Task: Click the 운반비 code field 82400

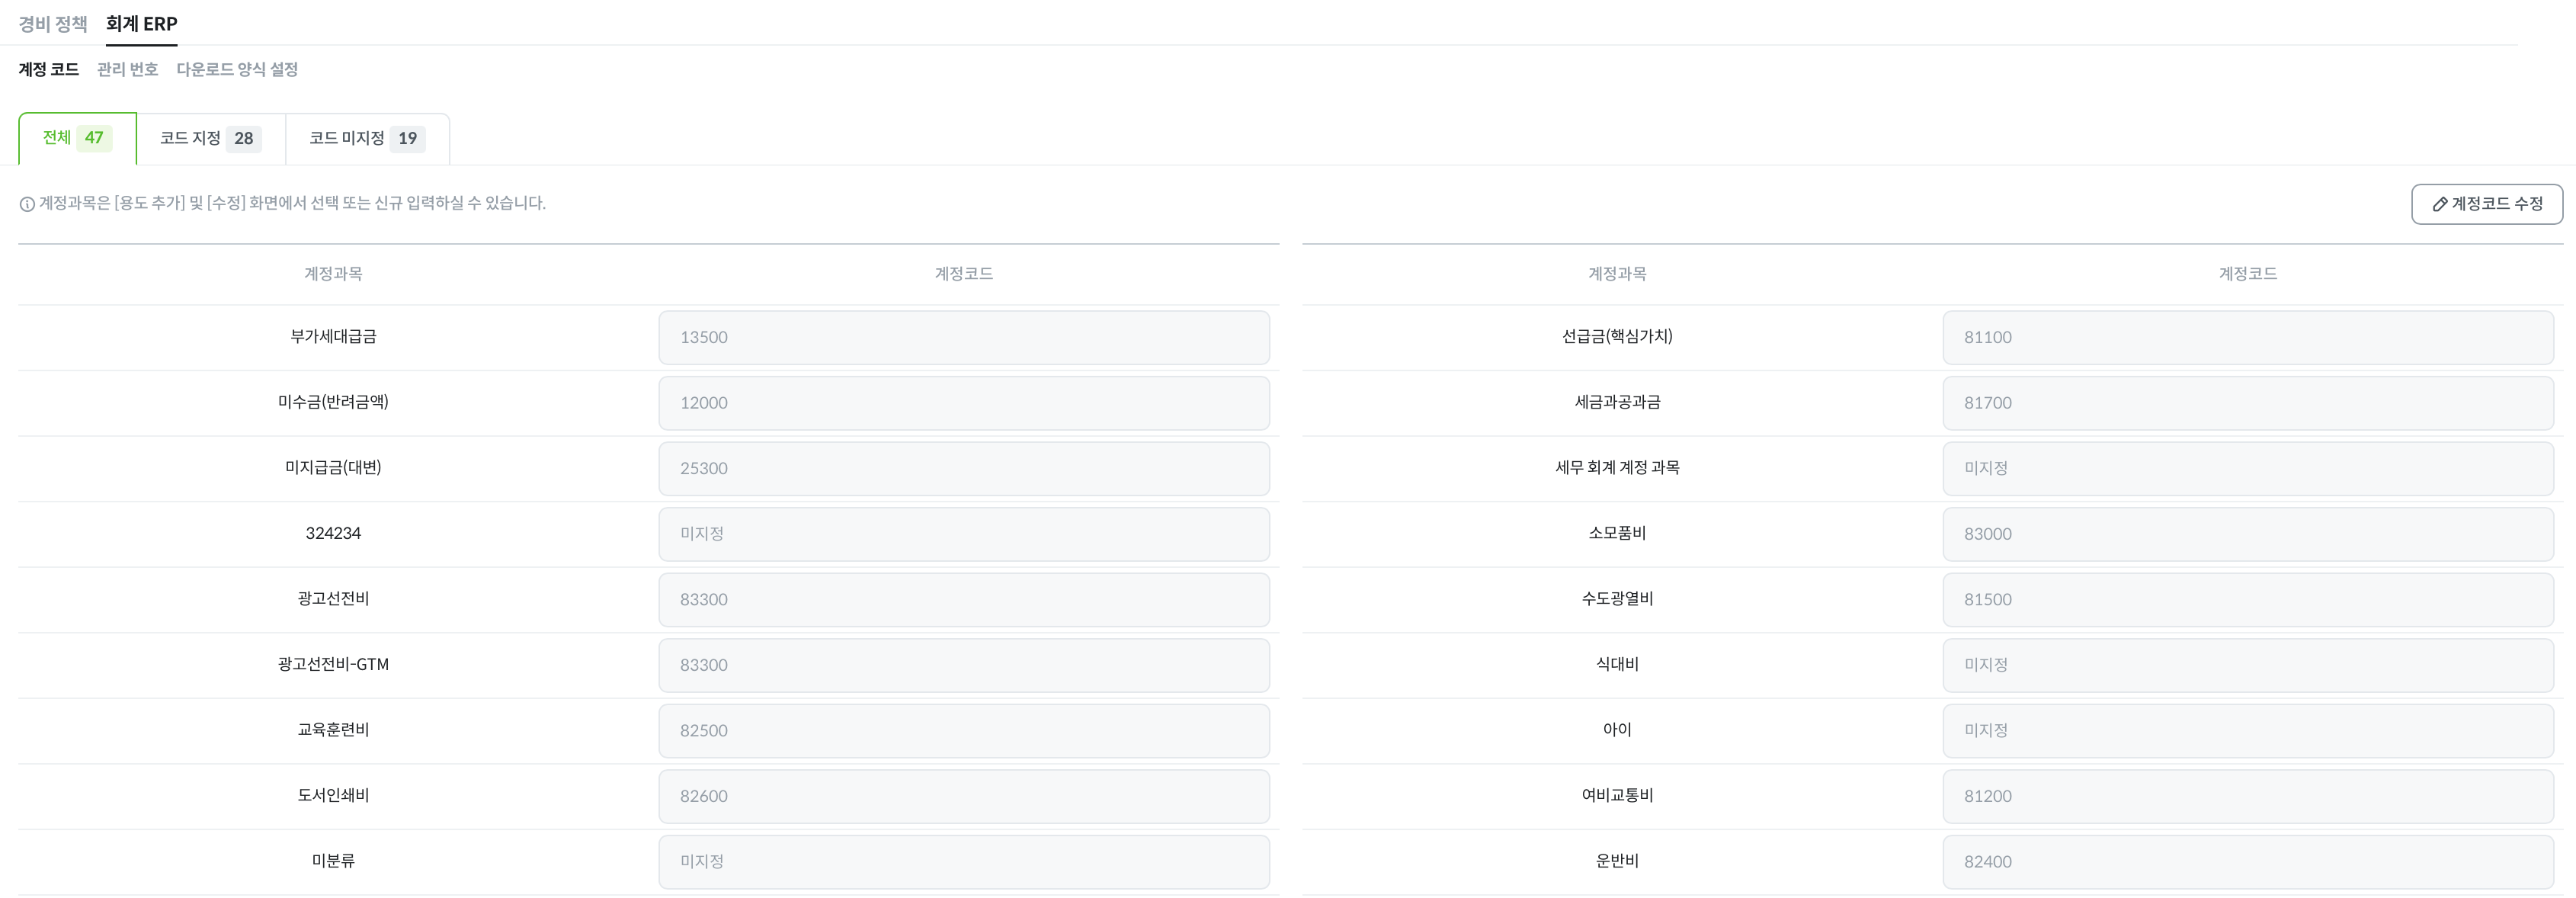Action: click(x=2248, y=862)
